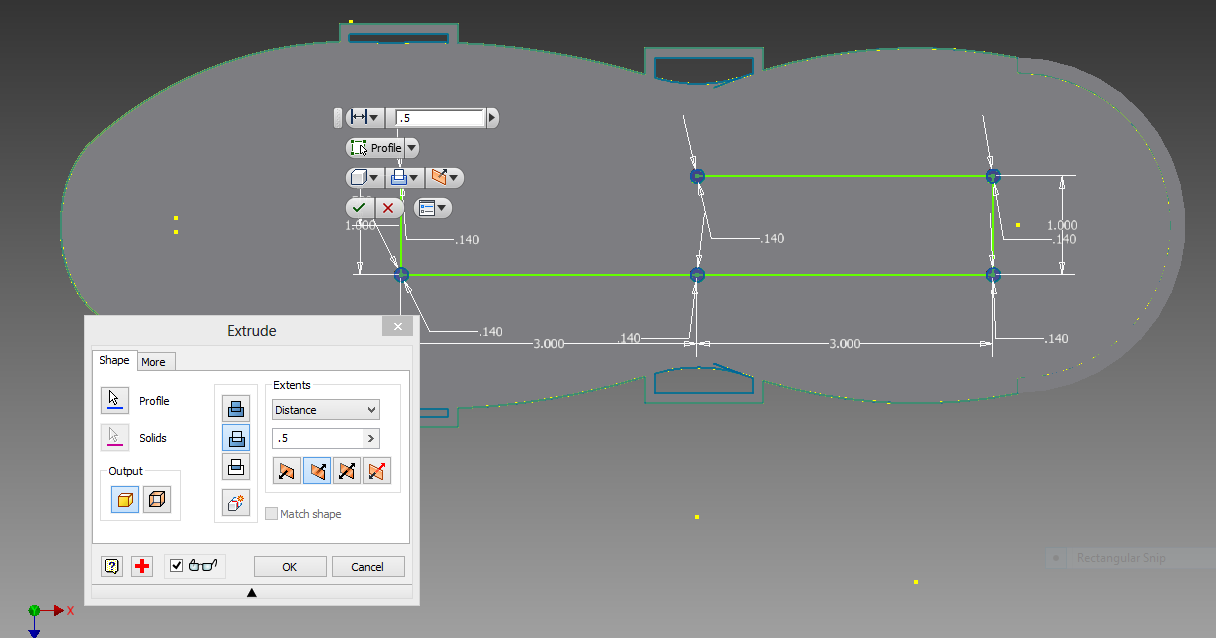Click the mini-toolbar Profile button
Screen dimensions: 1216x638
pyautogui.click(x=376, y=148)
